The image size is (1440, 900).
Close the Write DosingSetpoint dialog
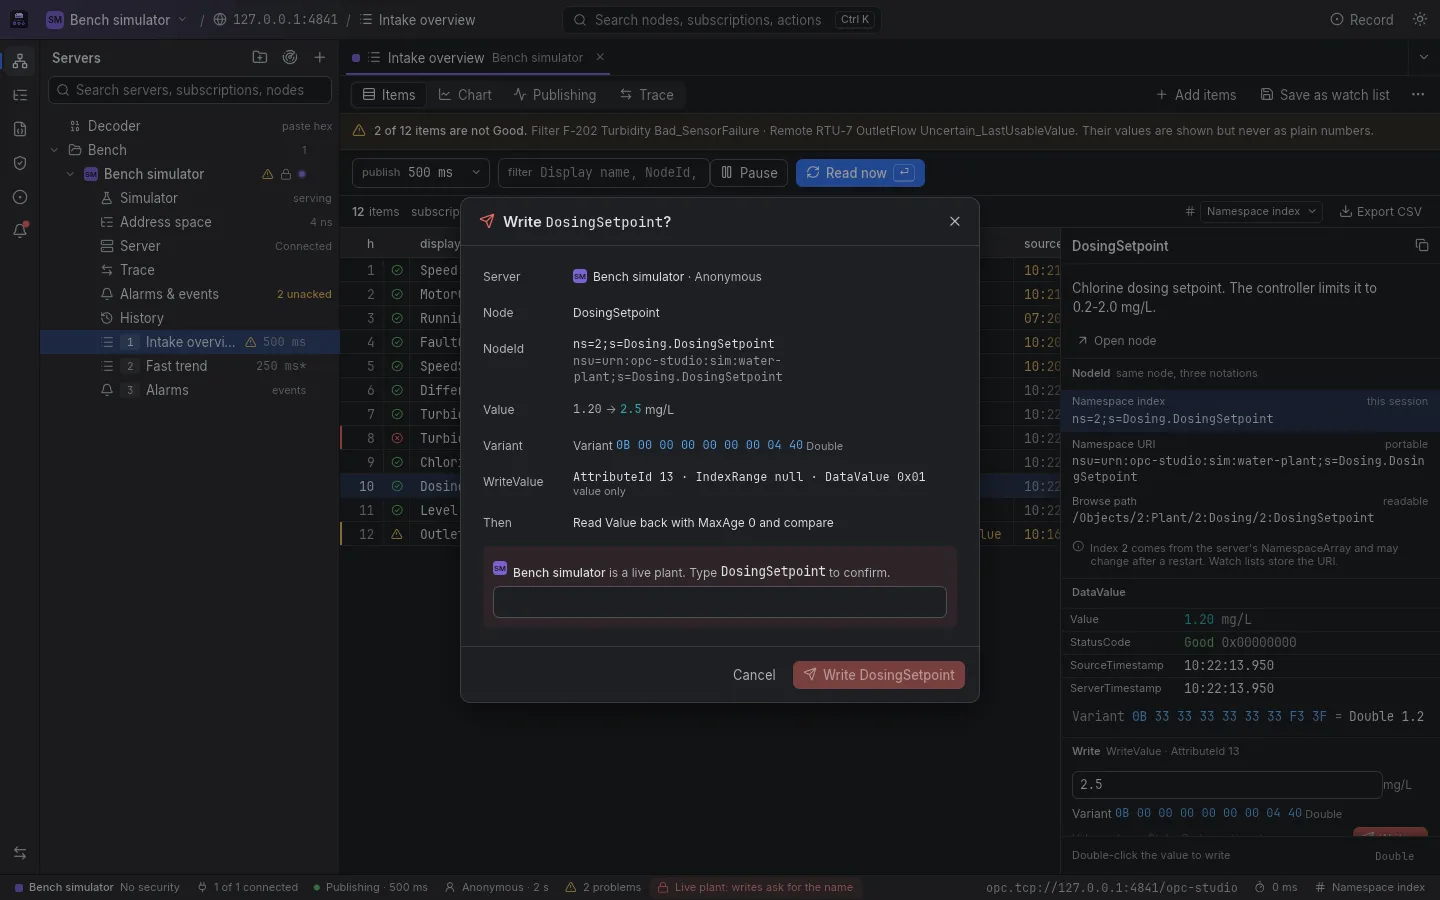[955, 222]
